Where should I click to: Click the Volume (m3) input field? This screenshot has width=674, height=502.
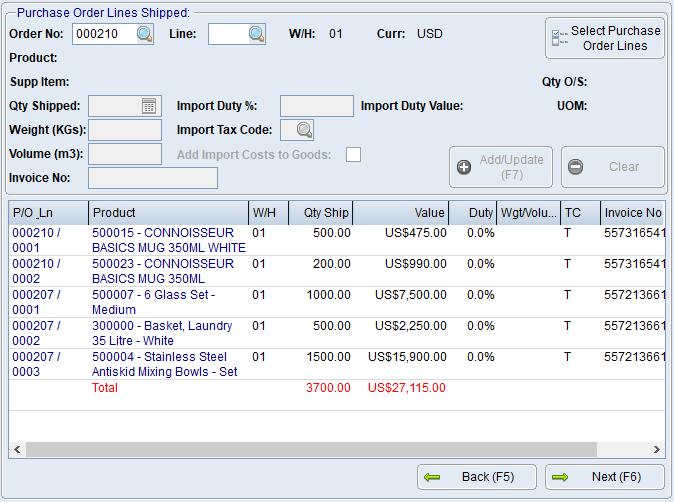(x=125, y=154)
